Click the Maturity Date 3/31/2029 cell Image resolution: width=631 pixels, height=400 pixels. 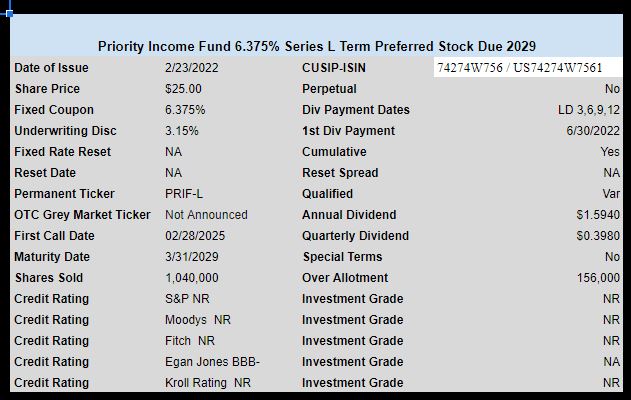[x=192, y=256]
